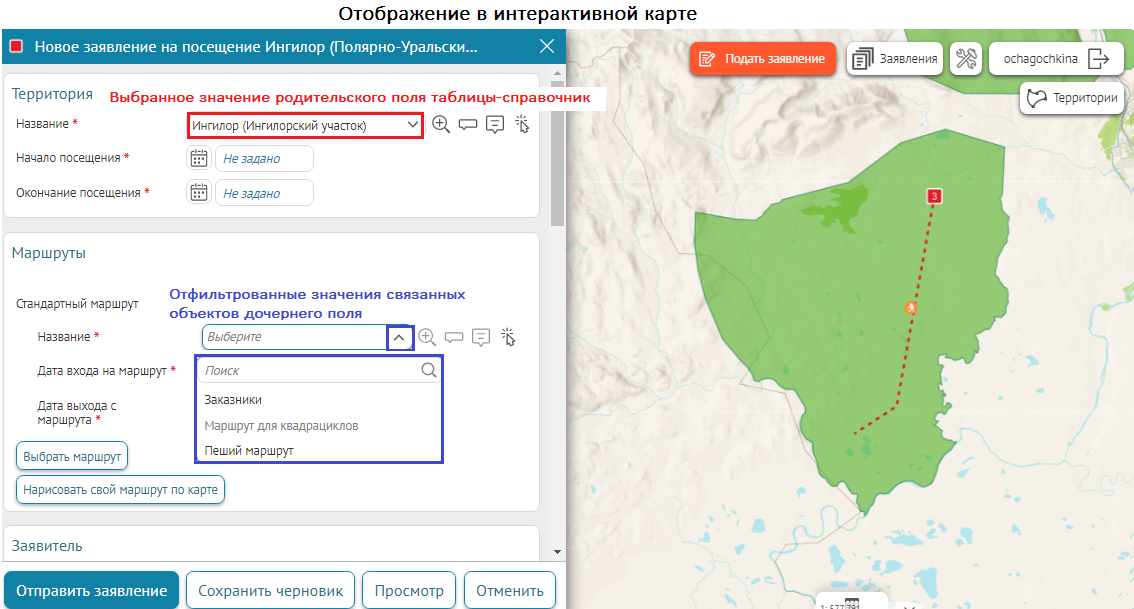Click the pick-on-map cursor icon beside territory
1134x609 pixels.
click(522, 125)
